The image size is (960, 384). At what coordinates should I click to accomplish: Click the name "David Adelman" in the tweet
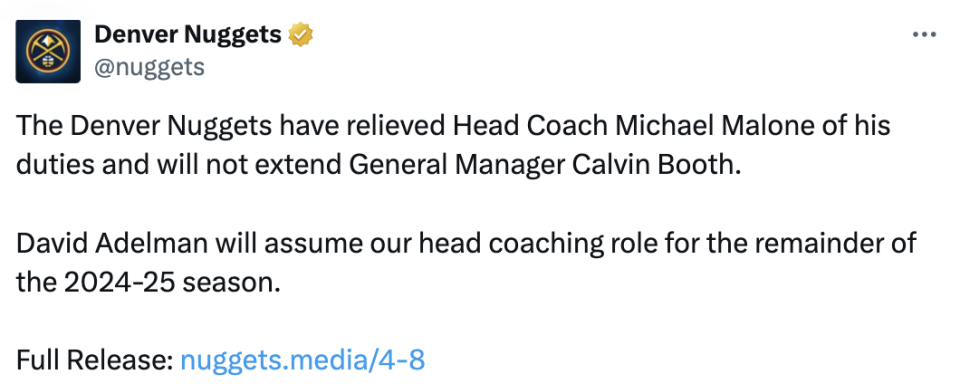(110, 244)
